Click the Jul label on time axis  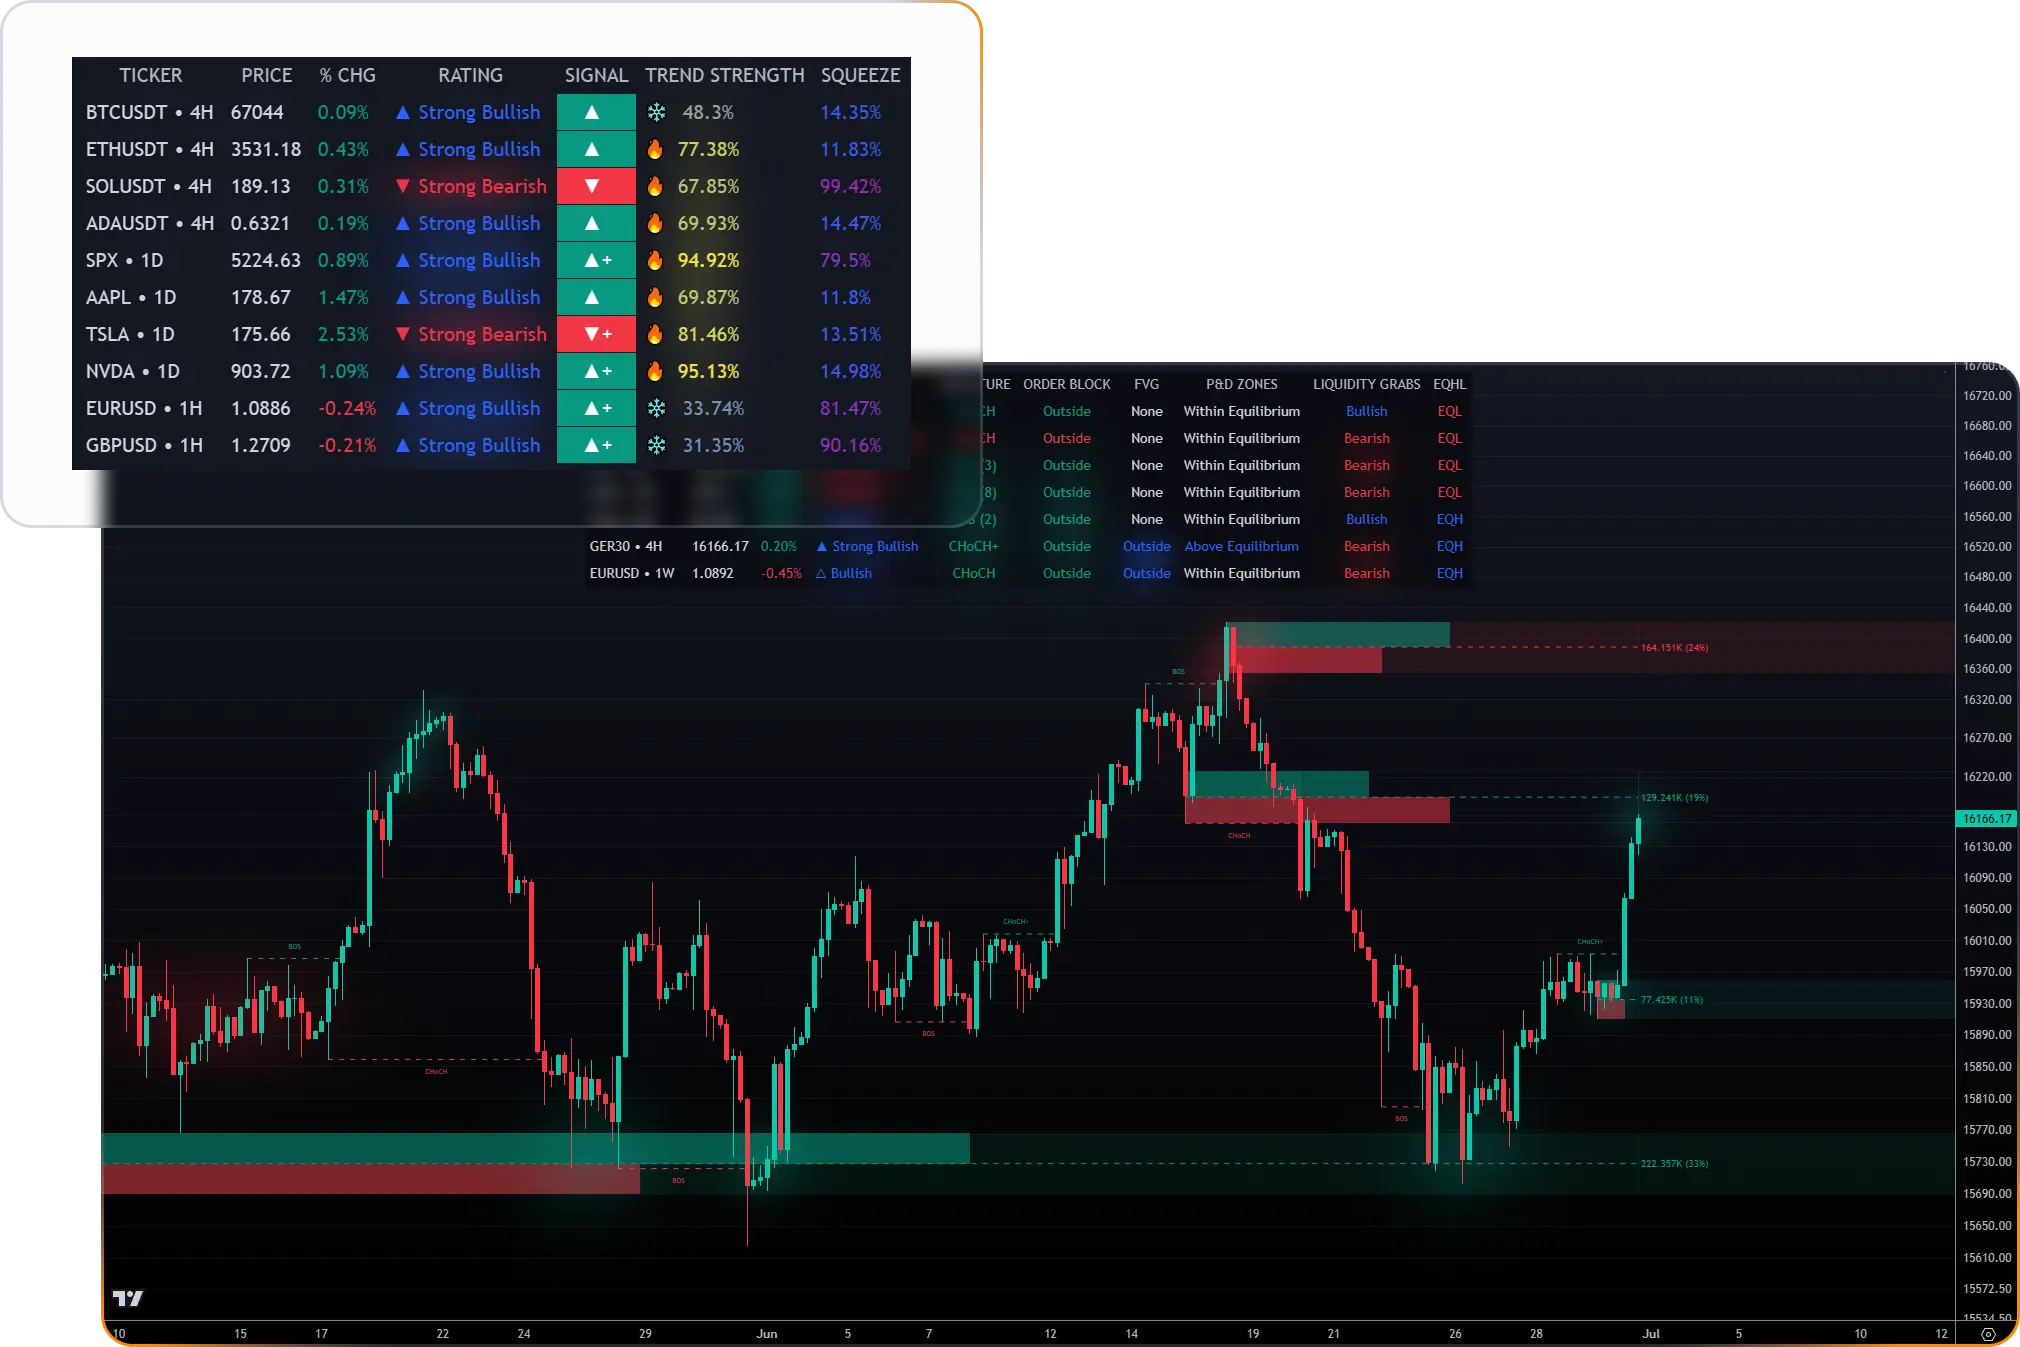[x=1651, y=1334]
